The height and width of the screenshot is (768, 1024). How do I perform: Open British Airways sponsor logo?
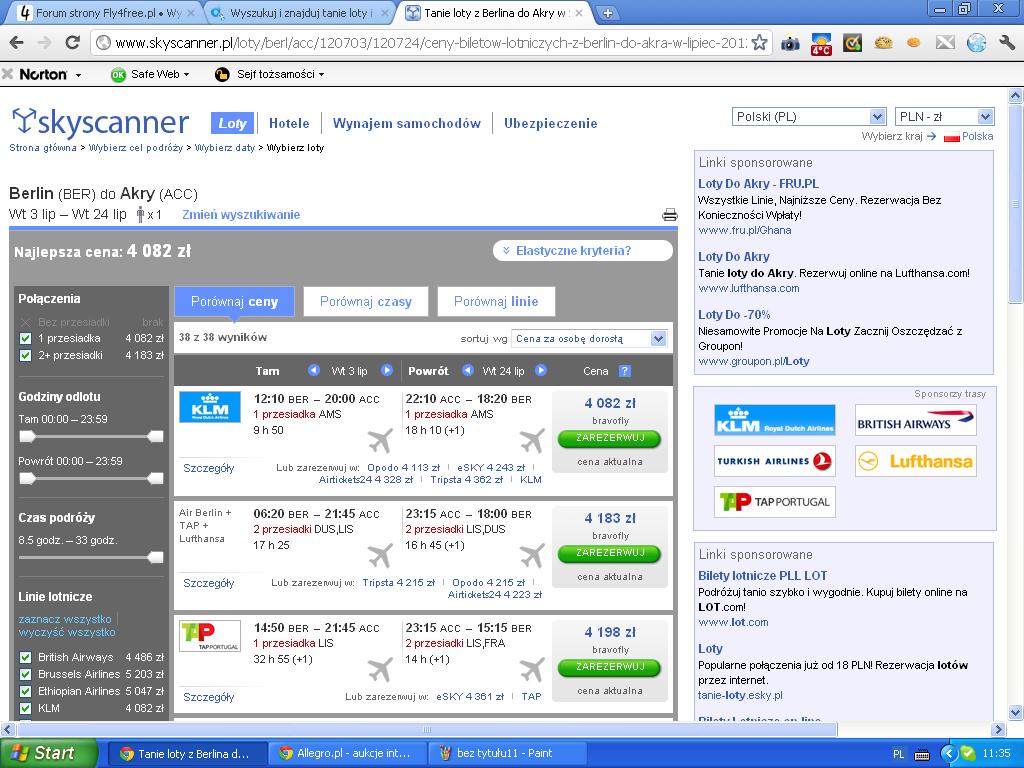[x=916, y=420]
